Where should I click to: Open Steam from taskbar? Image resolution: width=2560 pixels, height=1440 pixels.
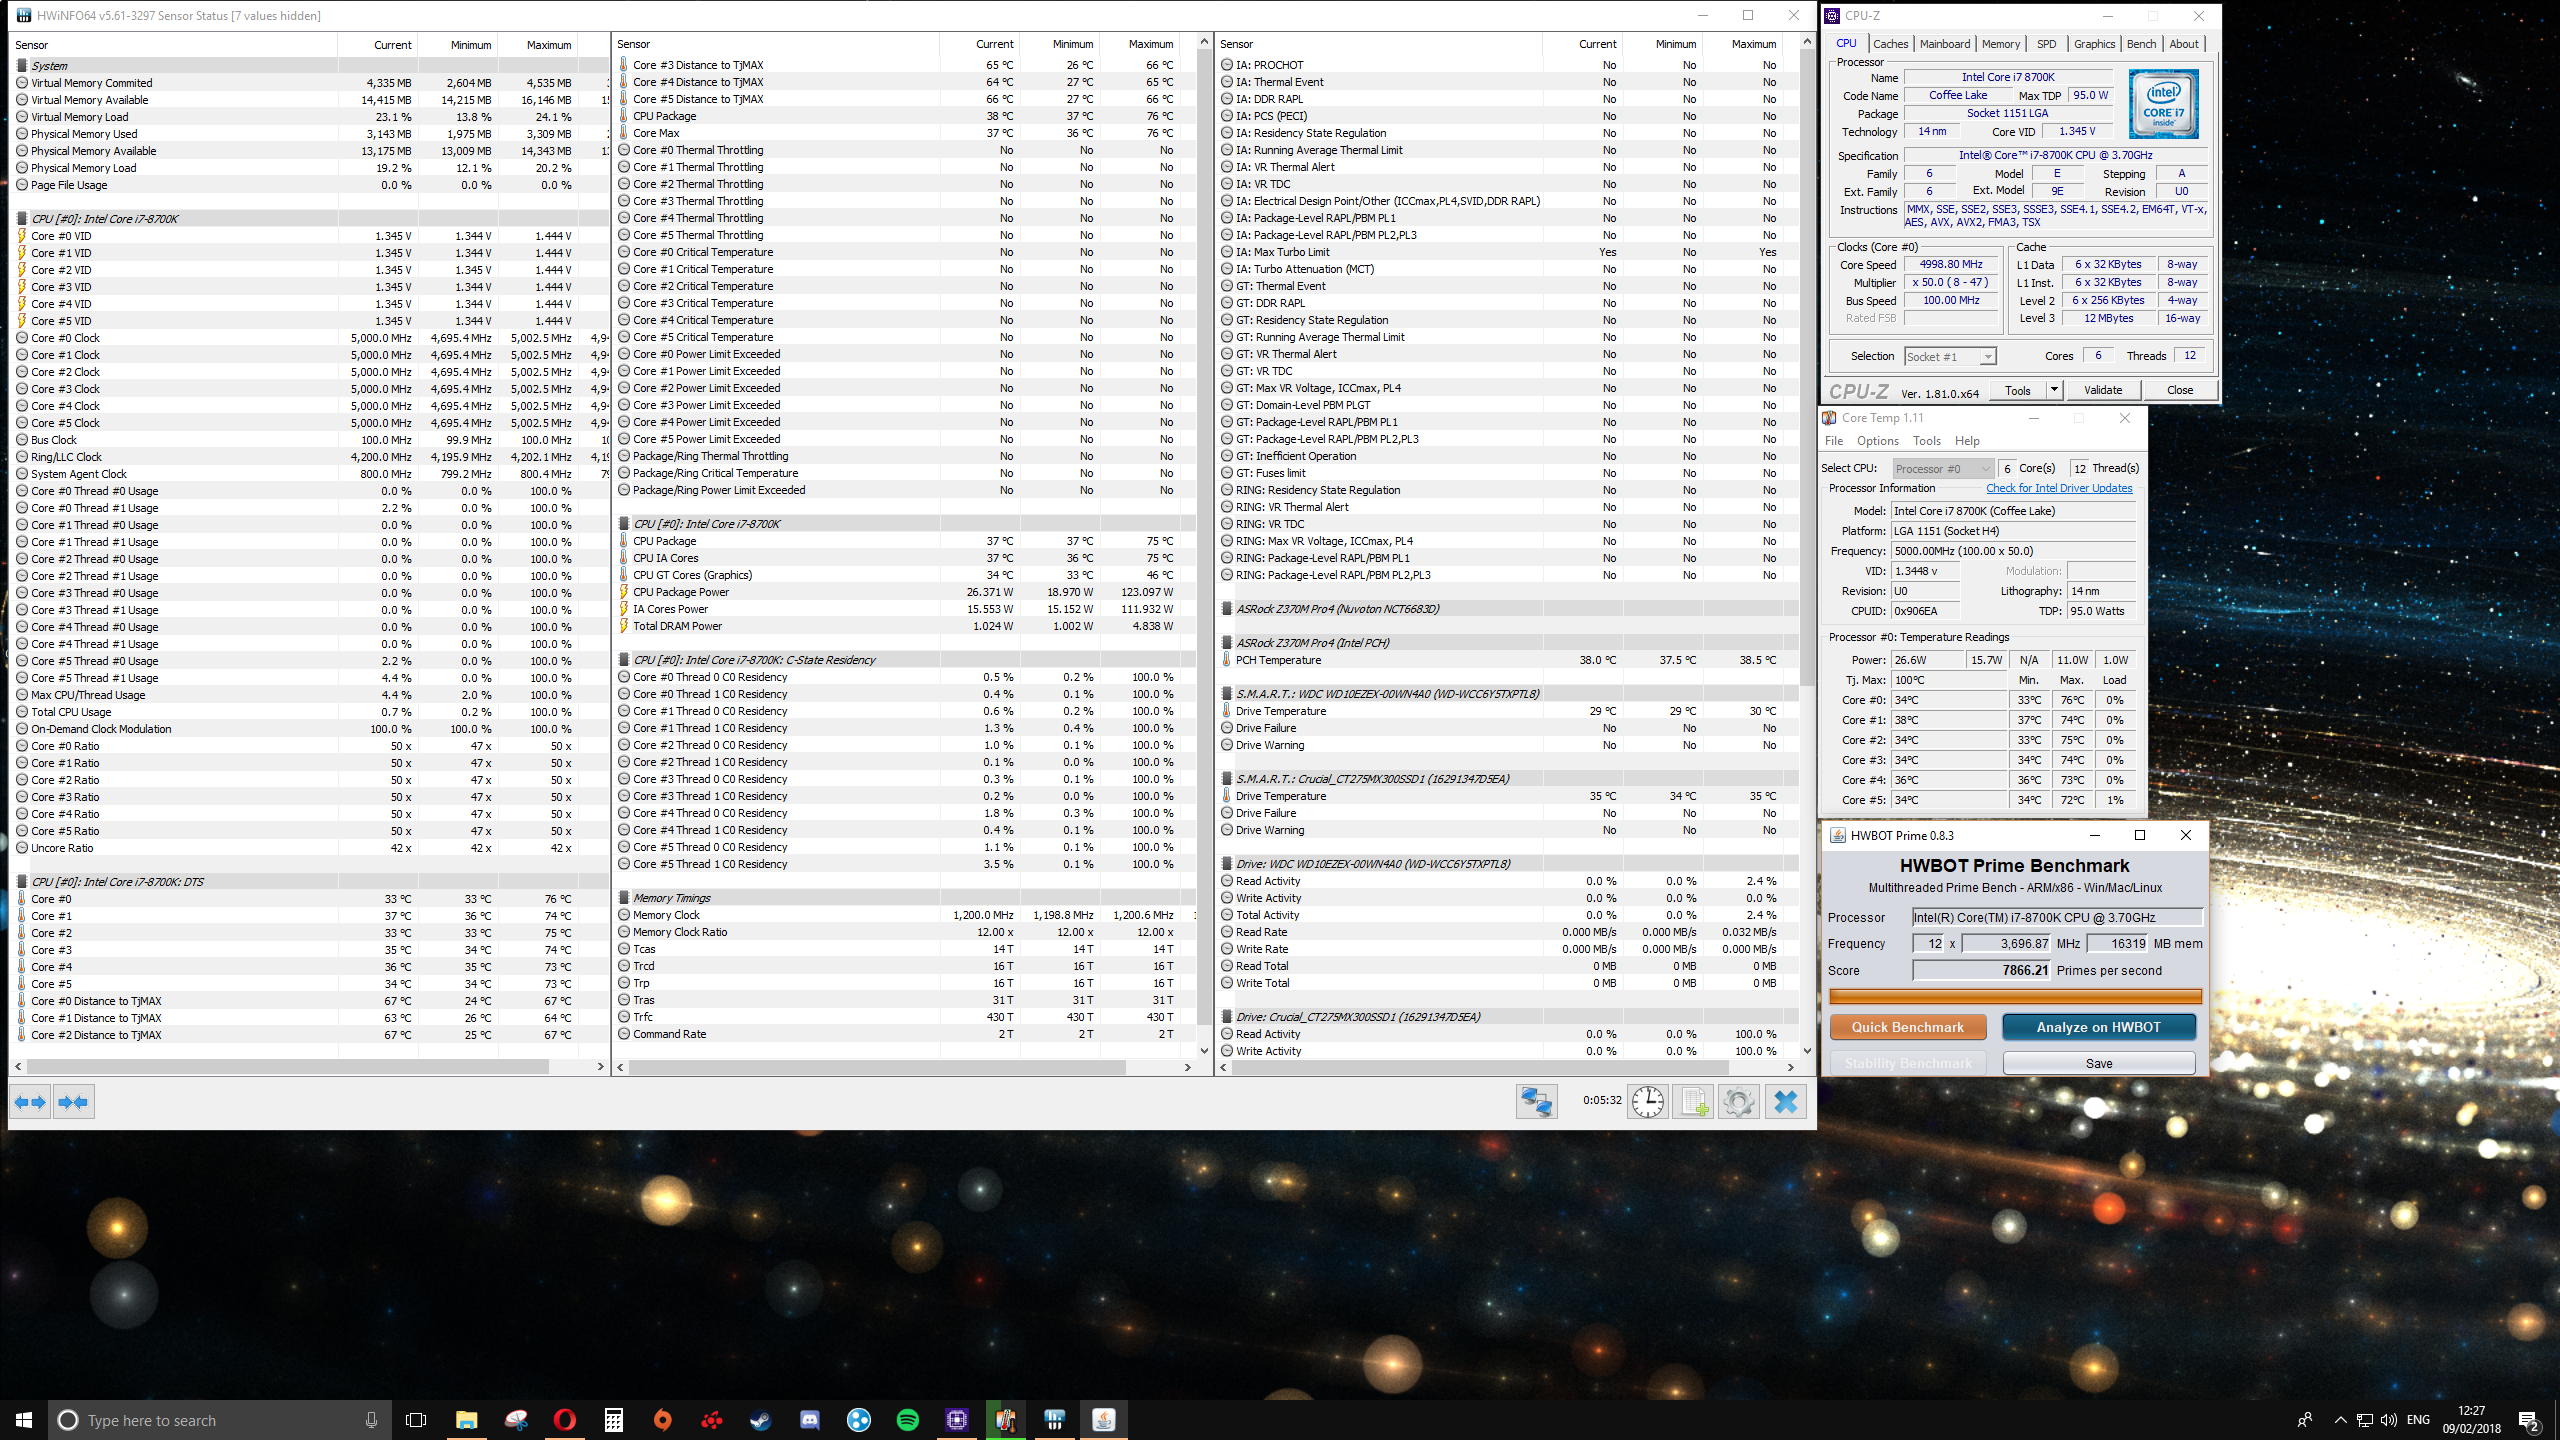(x=761, y=1420)
